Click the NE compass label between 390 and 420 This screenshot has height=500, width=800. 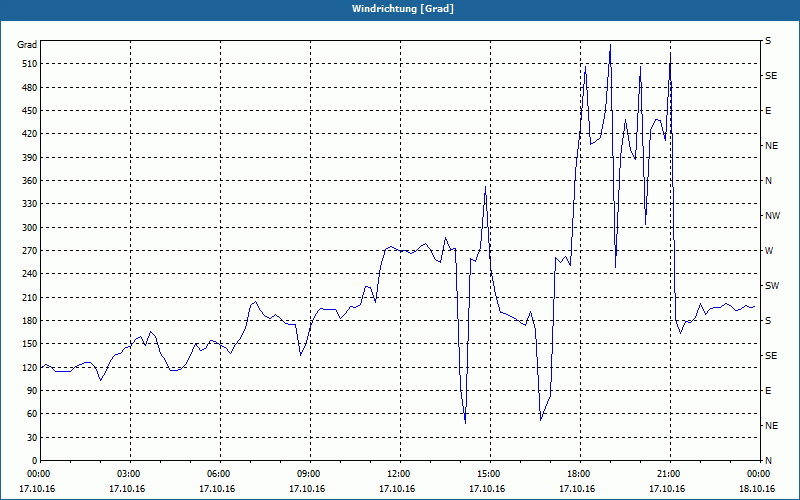click(x=771, y=146)
